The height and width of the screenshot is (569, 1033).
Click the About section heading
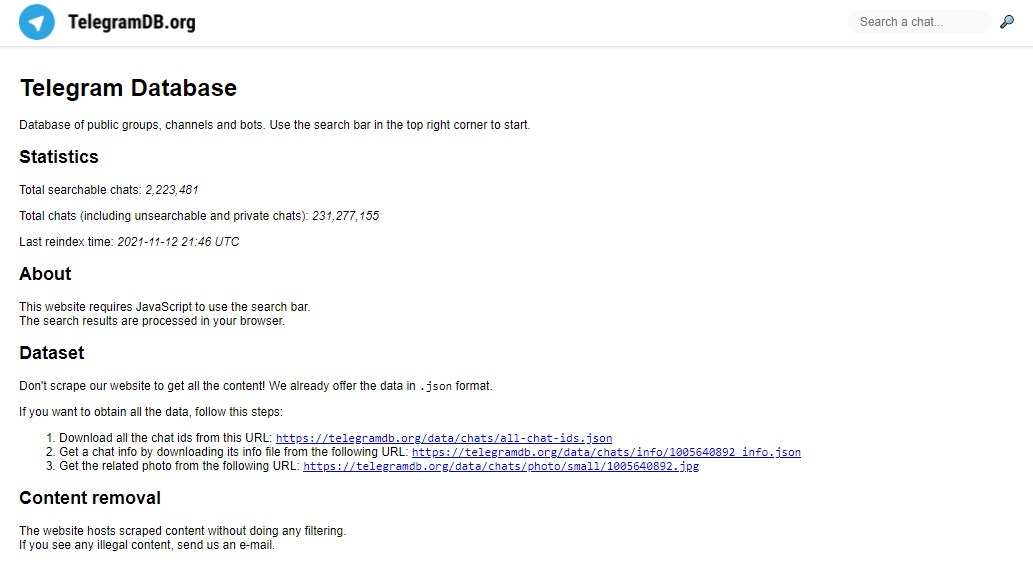coord(45,274)
